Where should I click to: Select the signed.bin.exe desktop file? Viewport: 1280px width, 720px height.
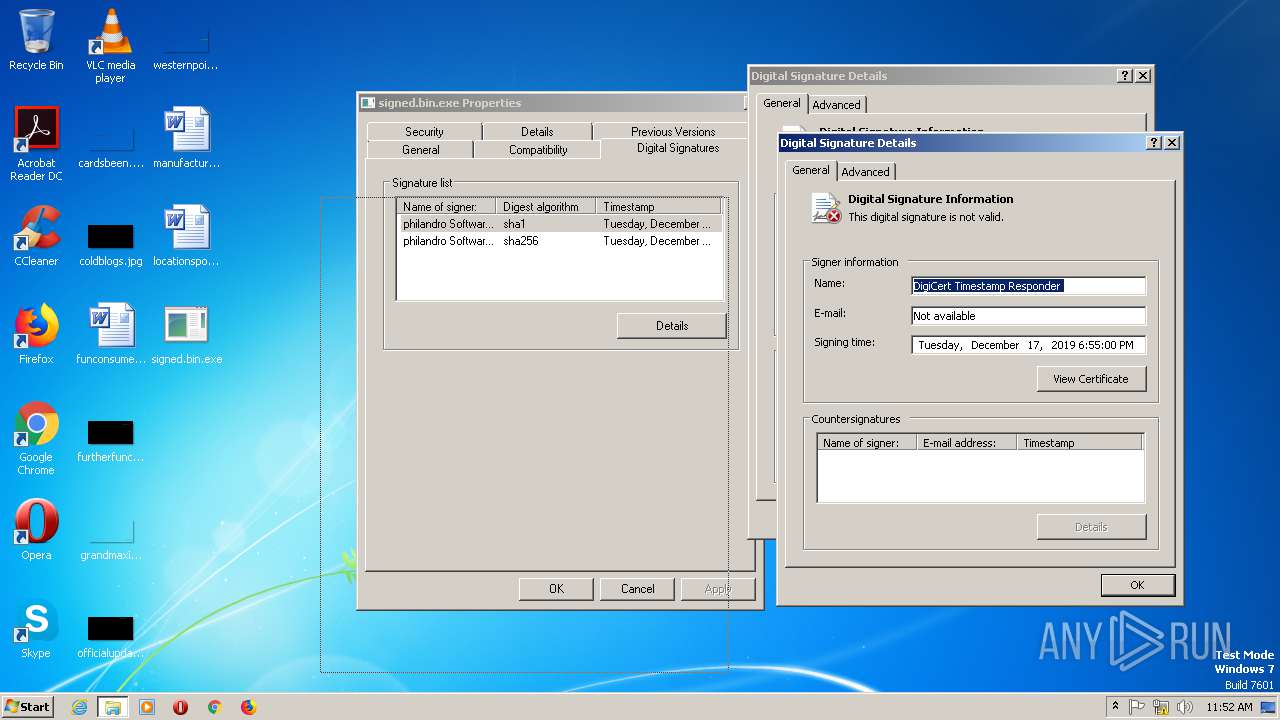(186, 334)
